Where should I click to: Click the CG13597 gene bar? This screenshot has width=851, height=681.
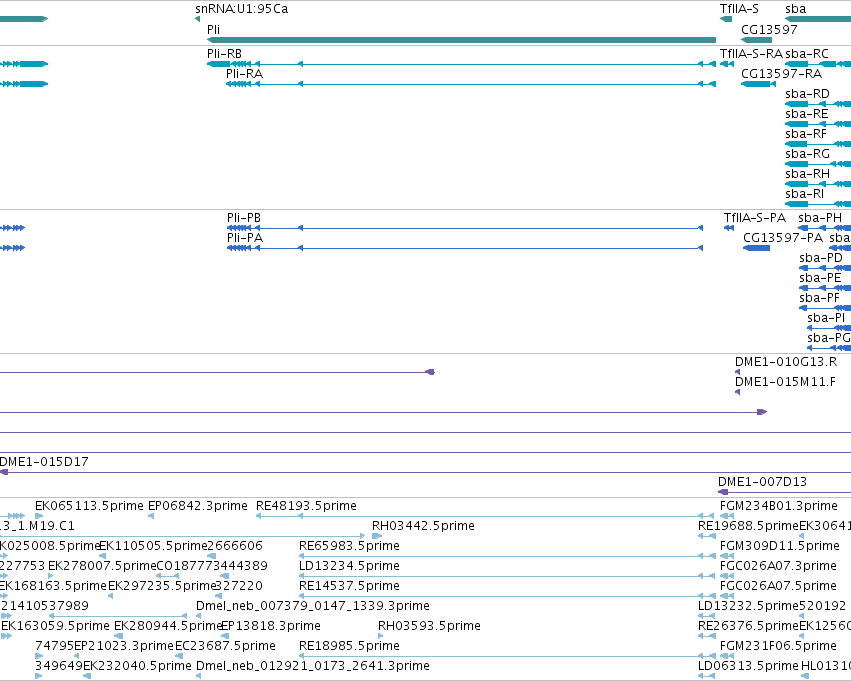coord(757,40)
